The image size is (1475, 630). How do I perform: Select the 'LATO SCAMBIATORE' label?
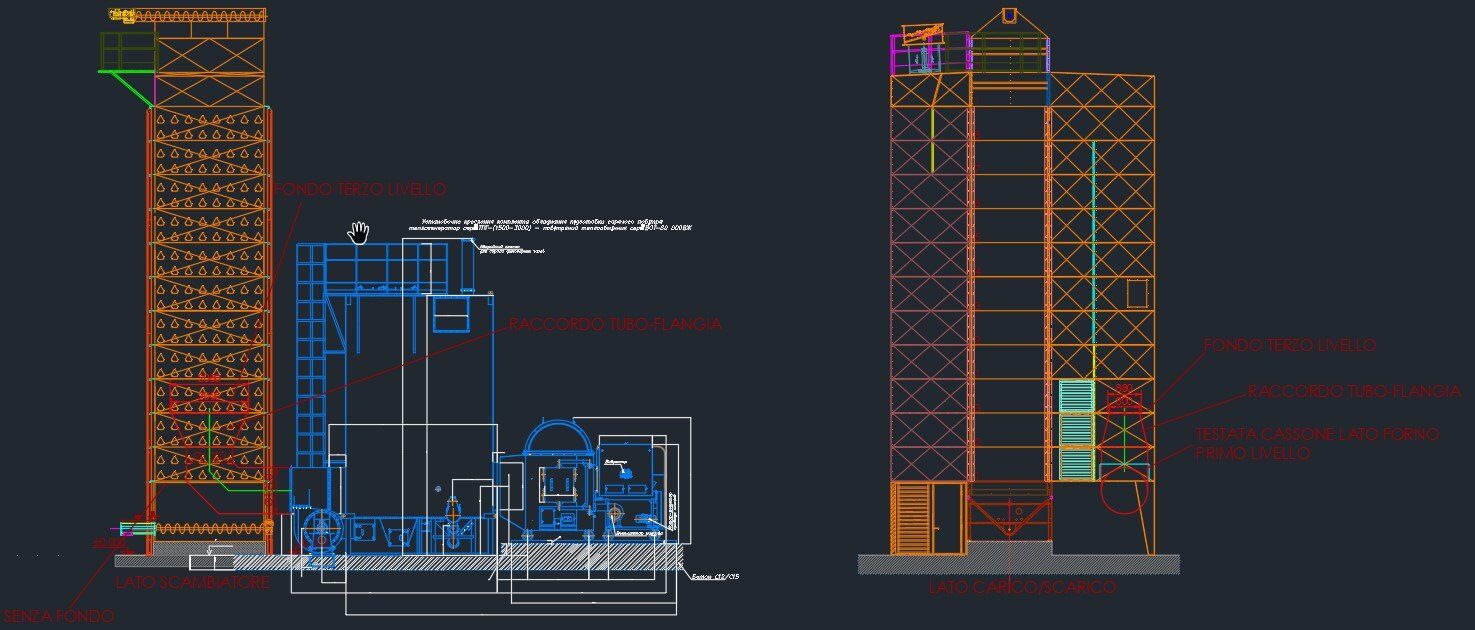(x=192, y=582)
